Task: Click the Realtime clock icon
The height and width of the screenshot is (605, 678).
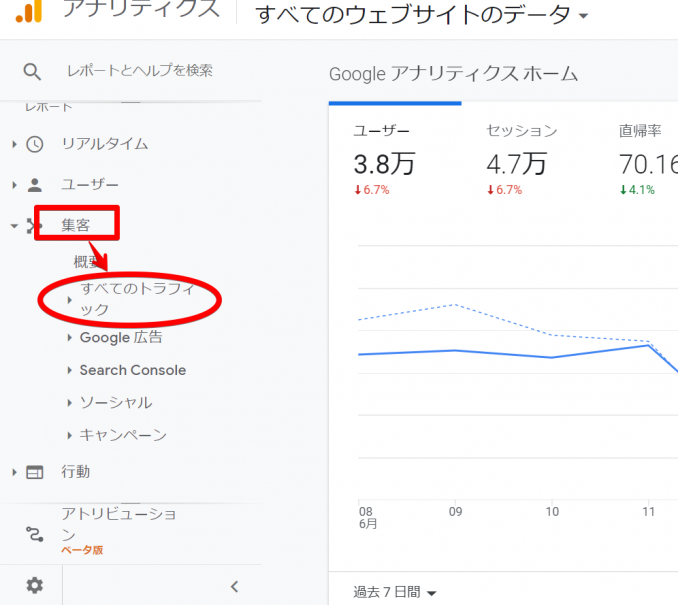Action: 35,144
